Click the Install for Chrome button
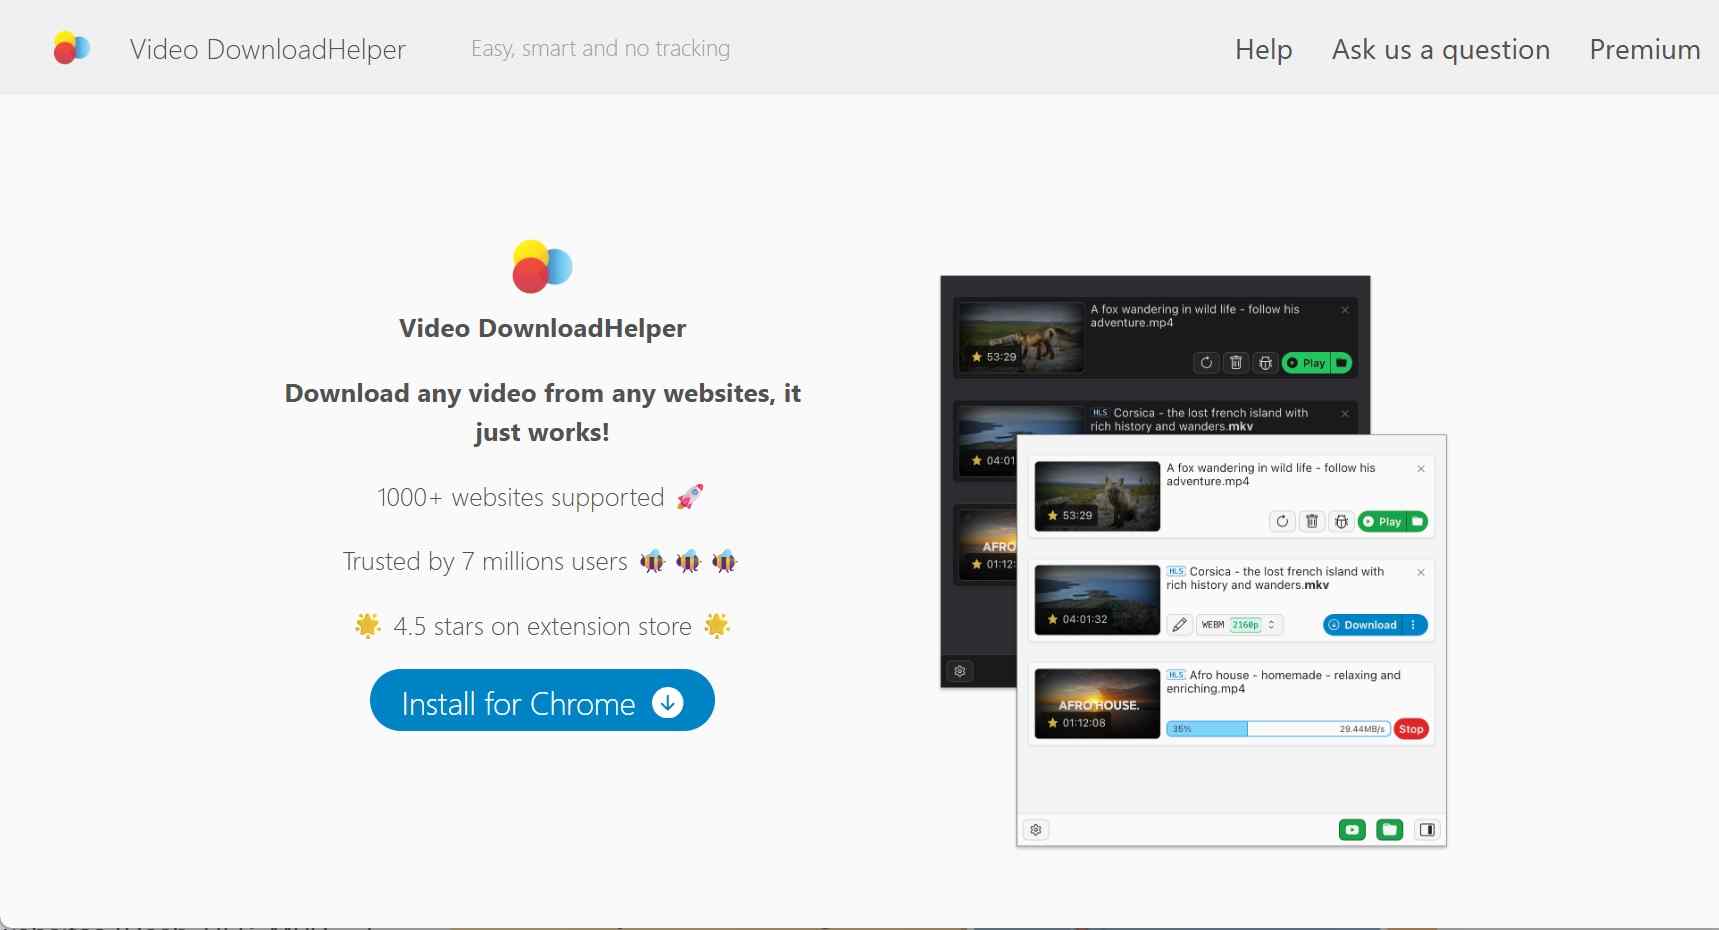 pyautogui.click(x=542, y=701)
